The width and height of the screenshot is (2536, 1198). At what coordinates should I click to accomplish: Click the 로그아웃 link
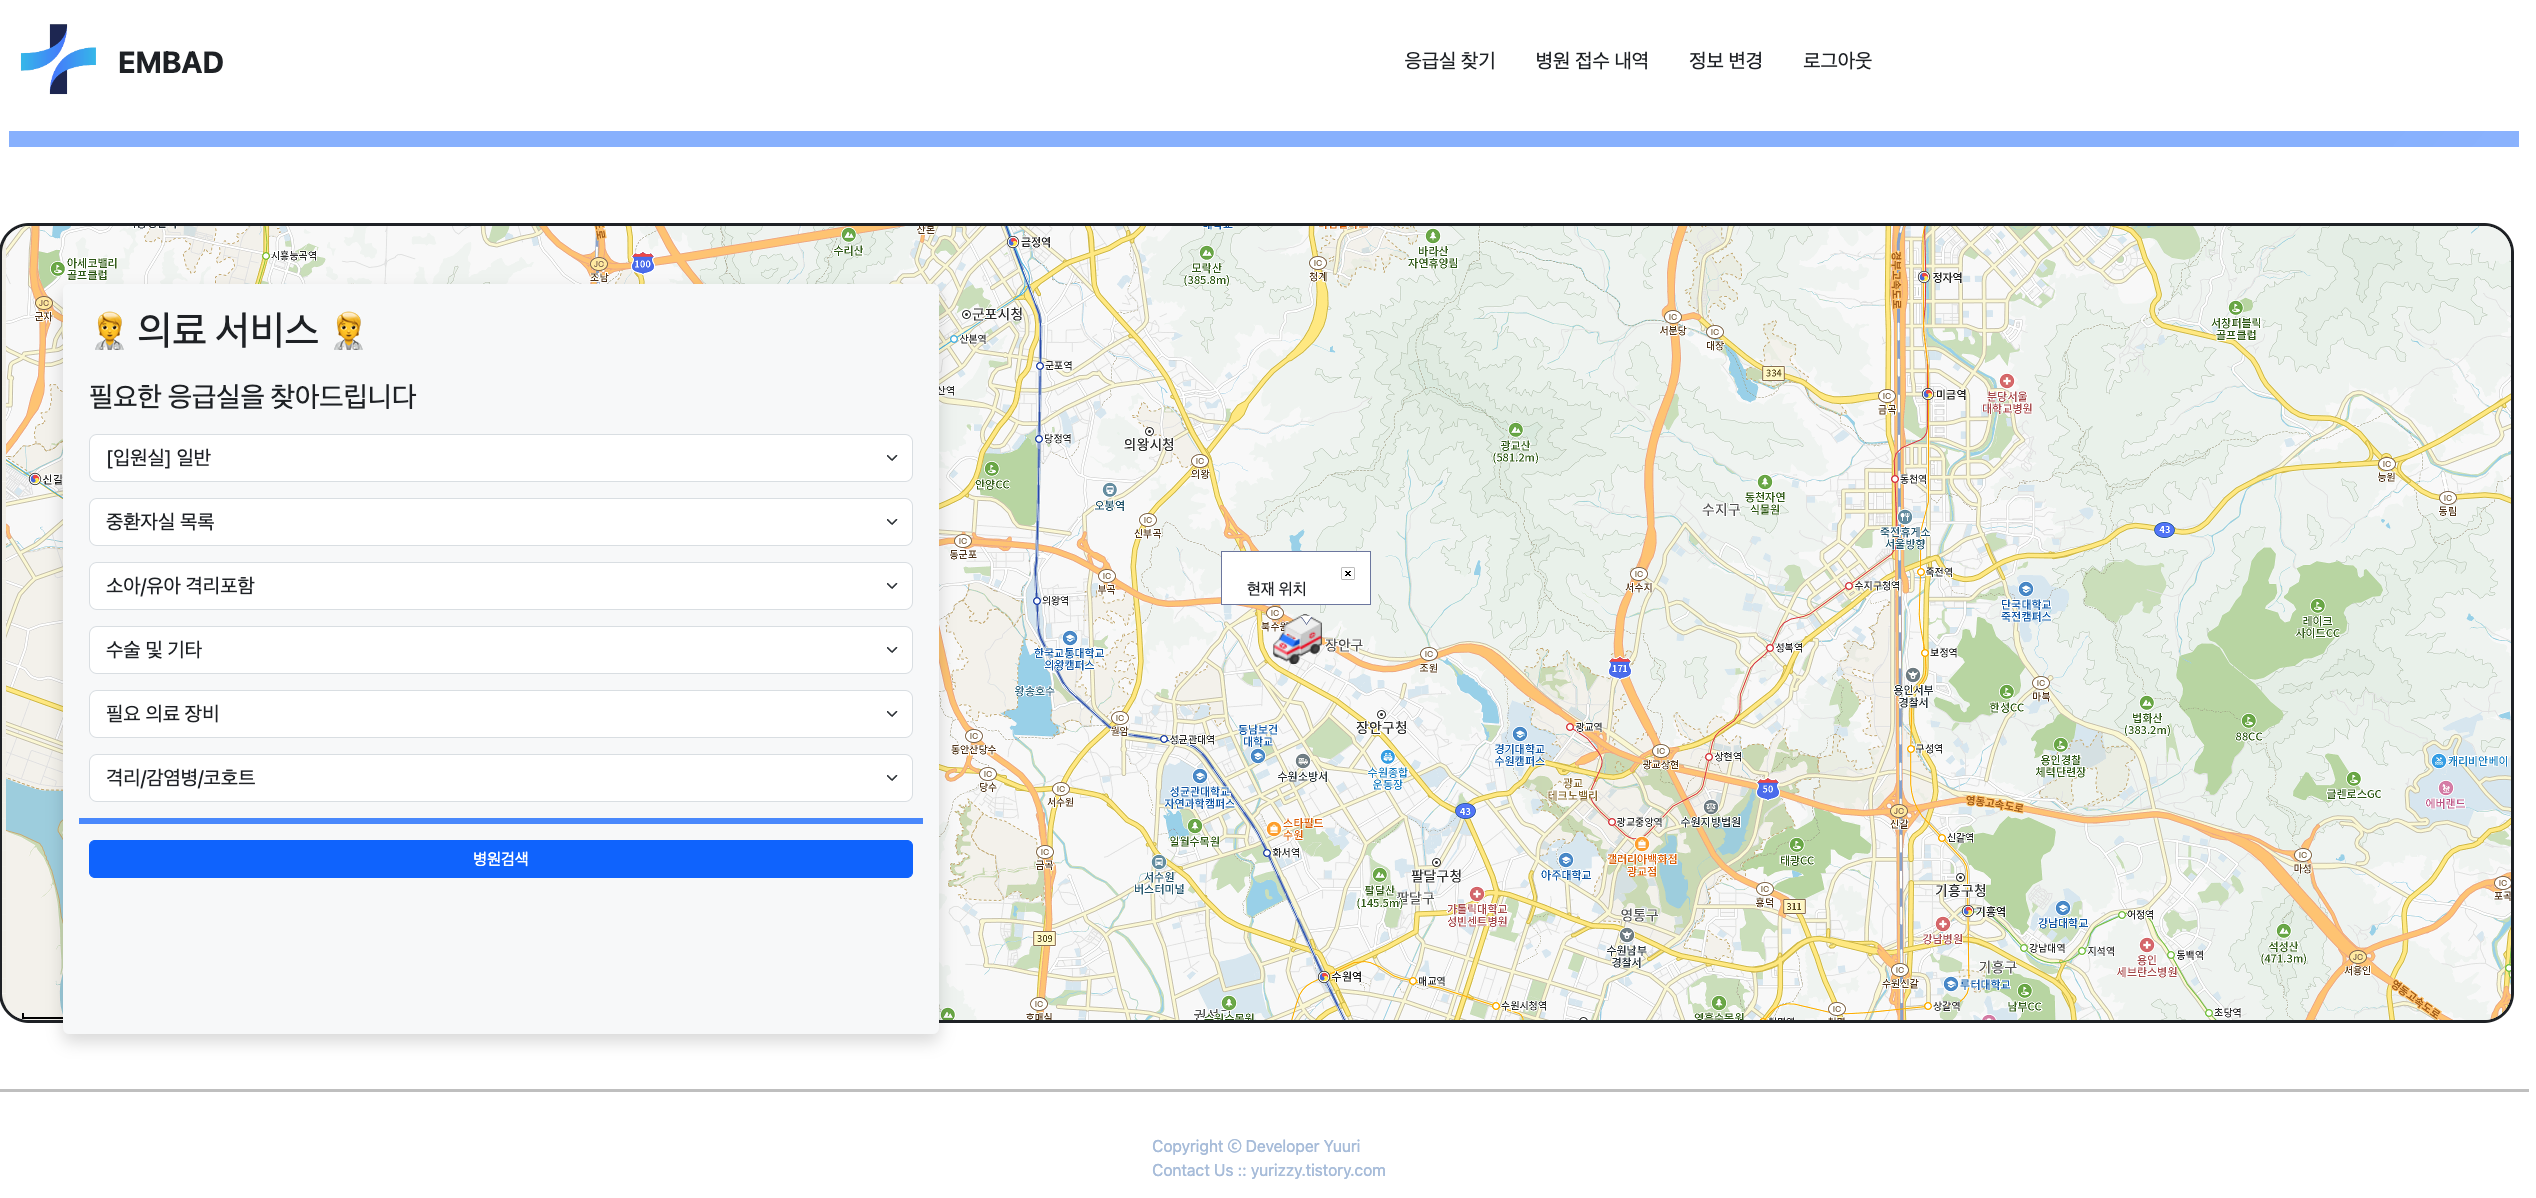click(1836, 61)
